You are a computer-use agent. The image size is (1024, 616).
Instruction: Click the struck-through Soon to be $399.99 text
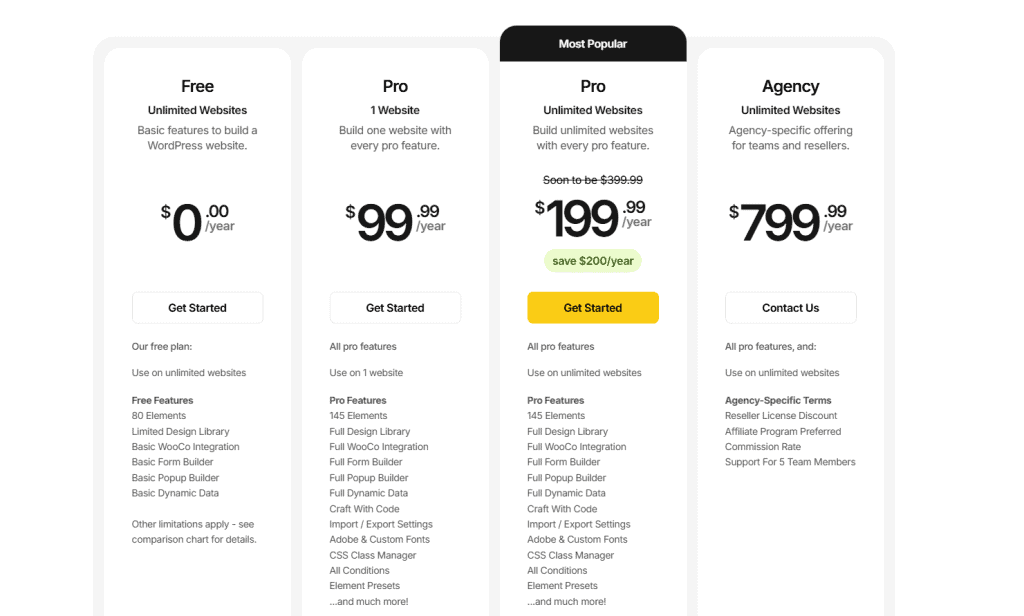tap(593, 180)
